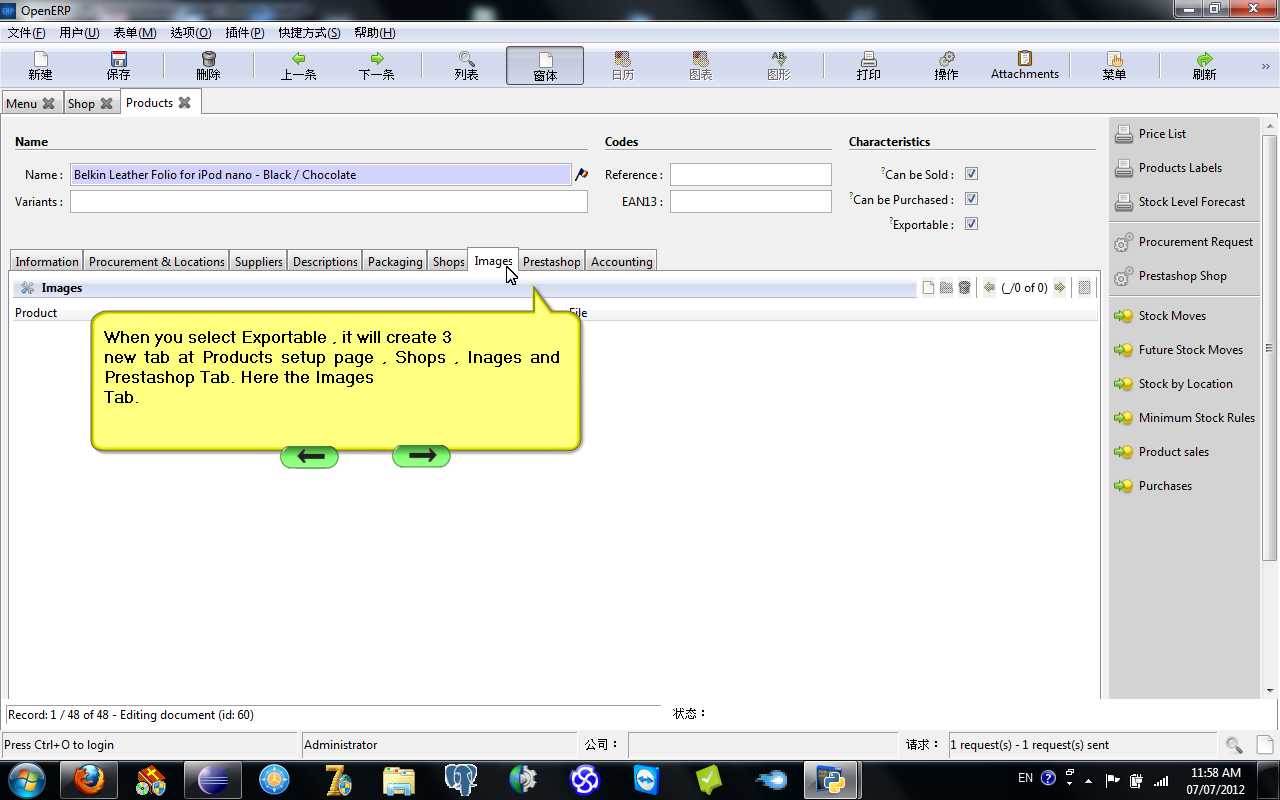
Task: Close the Shop tab
Action: (x=106, y=103)
